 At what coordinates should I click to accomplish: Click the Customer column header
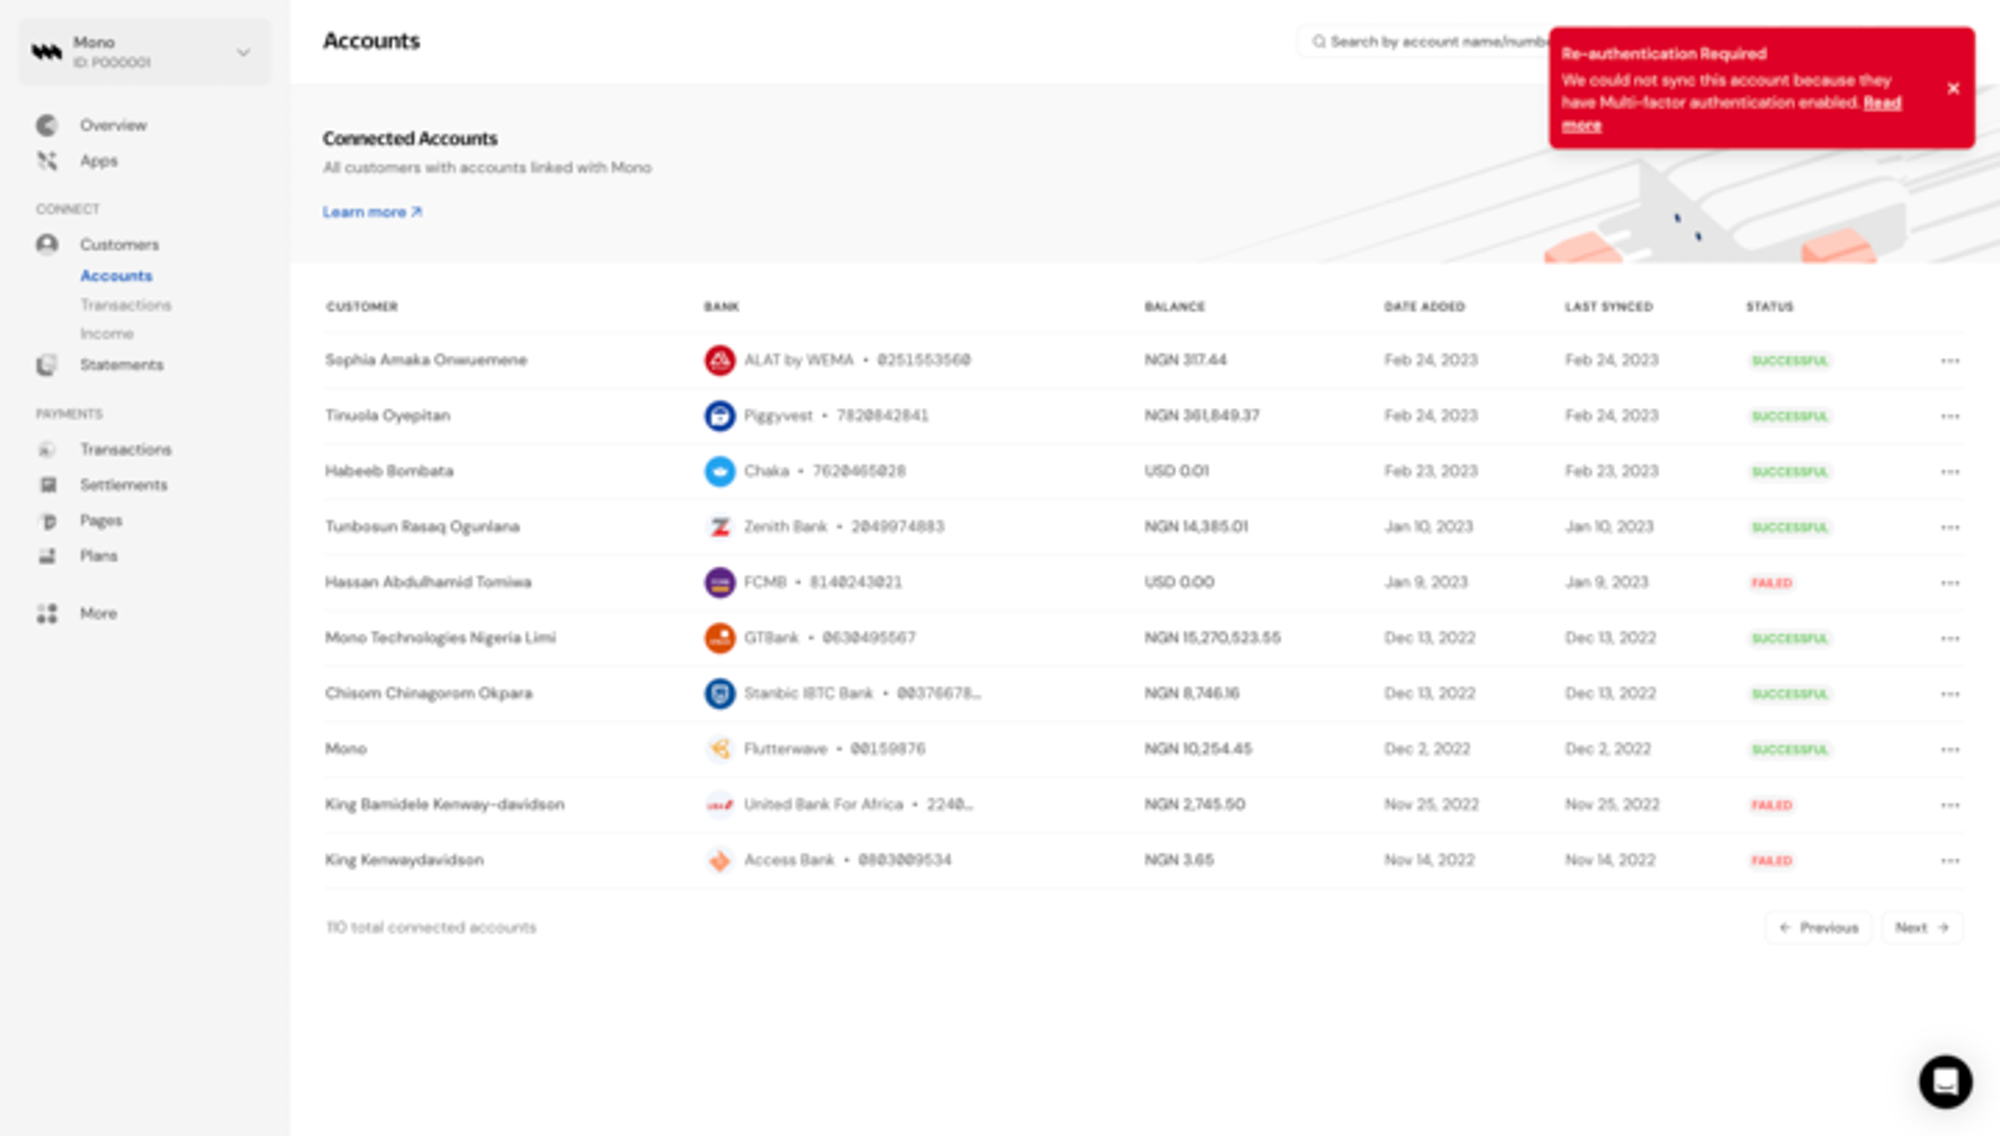(362, 306)
